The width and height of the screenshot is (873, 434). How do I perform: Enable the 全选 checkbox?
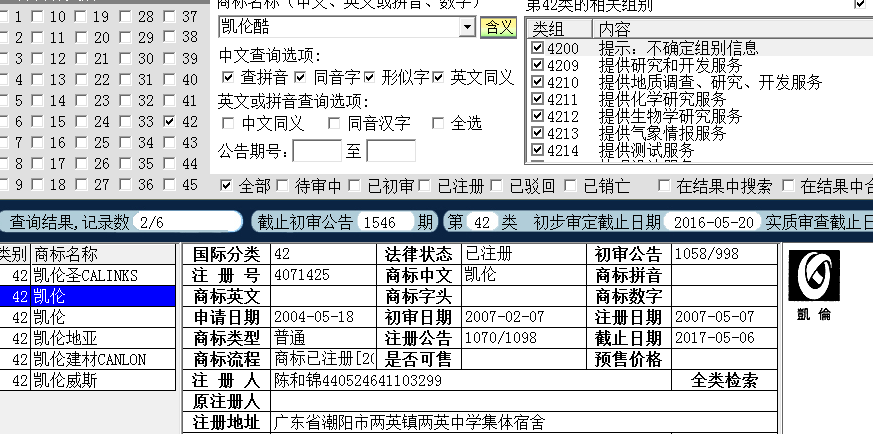438,123
